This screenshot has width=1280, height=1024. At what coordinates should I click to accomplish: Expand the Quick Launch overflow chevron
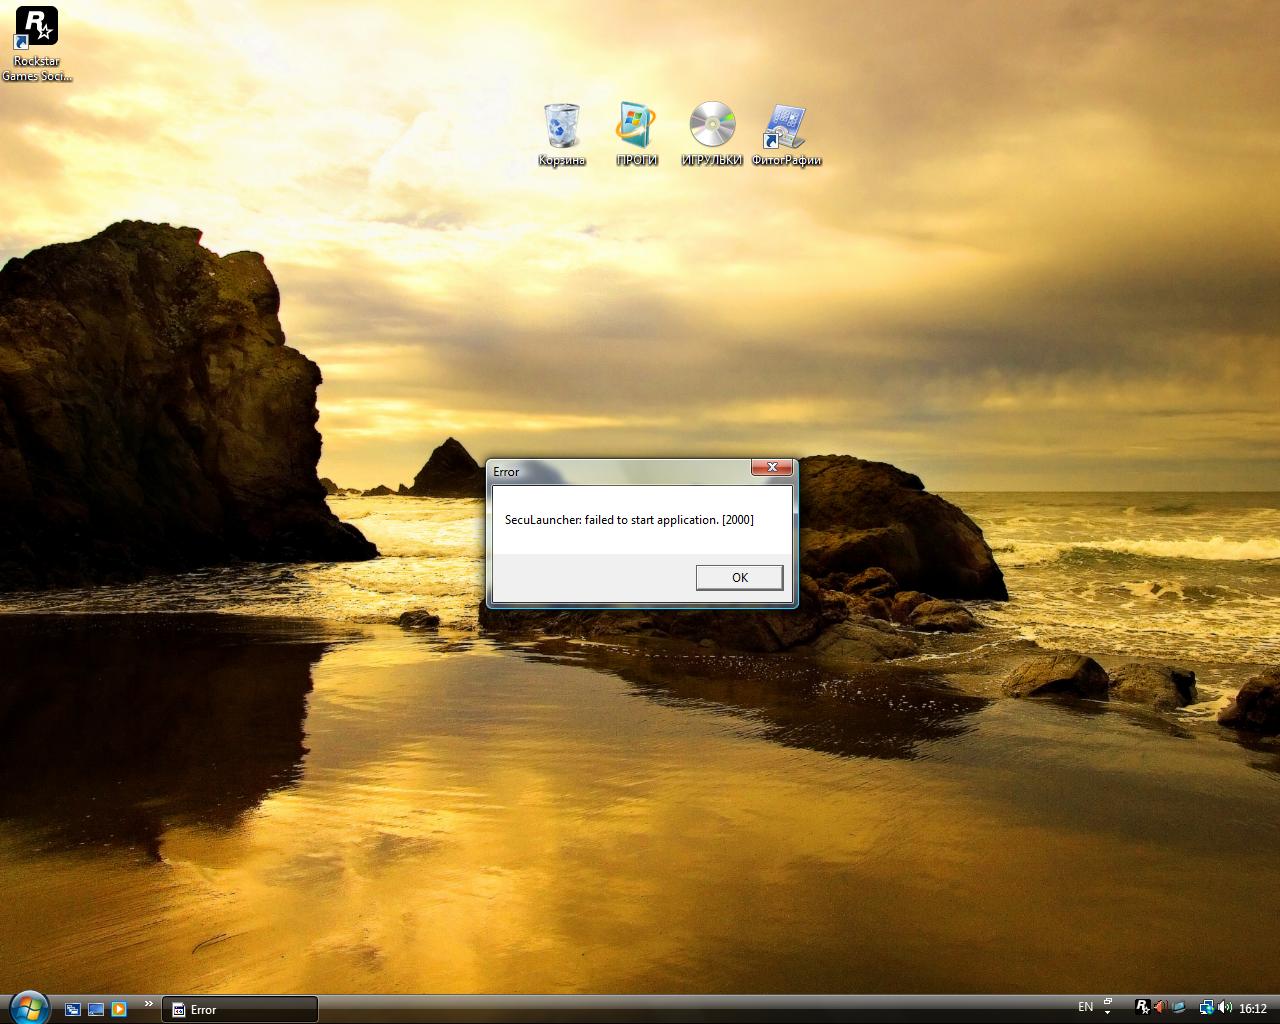[x=149, y=1003]
